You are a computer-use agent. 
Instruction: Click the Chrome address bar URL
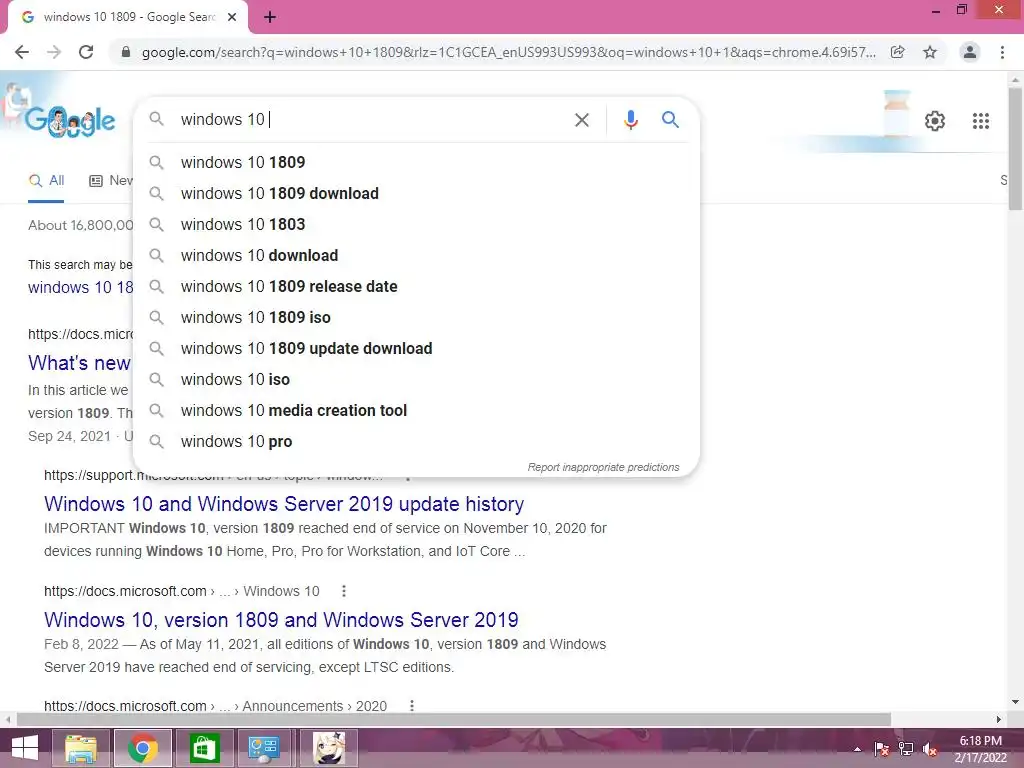coord(508,52)
